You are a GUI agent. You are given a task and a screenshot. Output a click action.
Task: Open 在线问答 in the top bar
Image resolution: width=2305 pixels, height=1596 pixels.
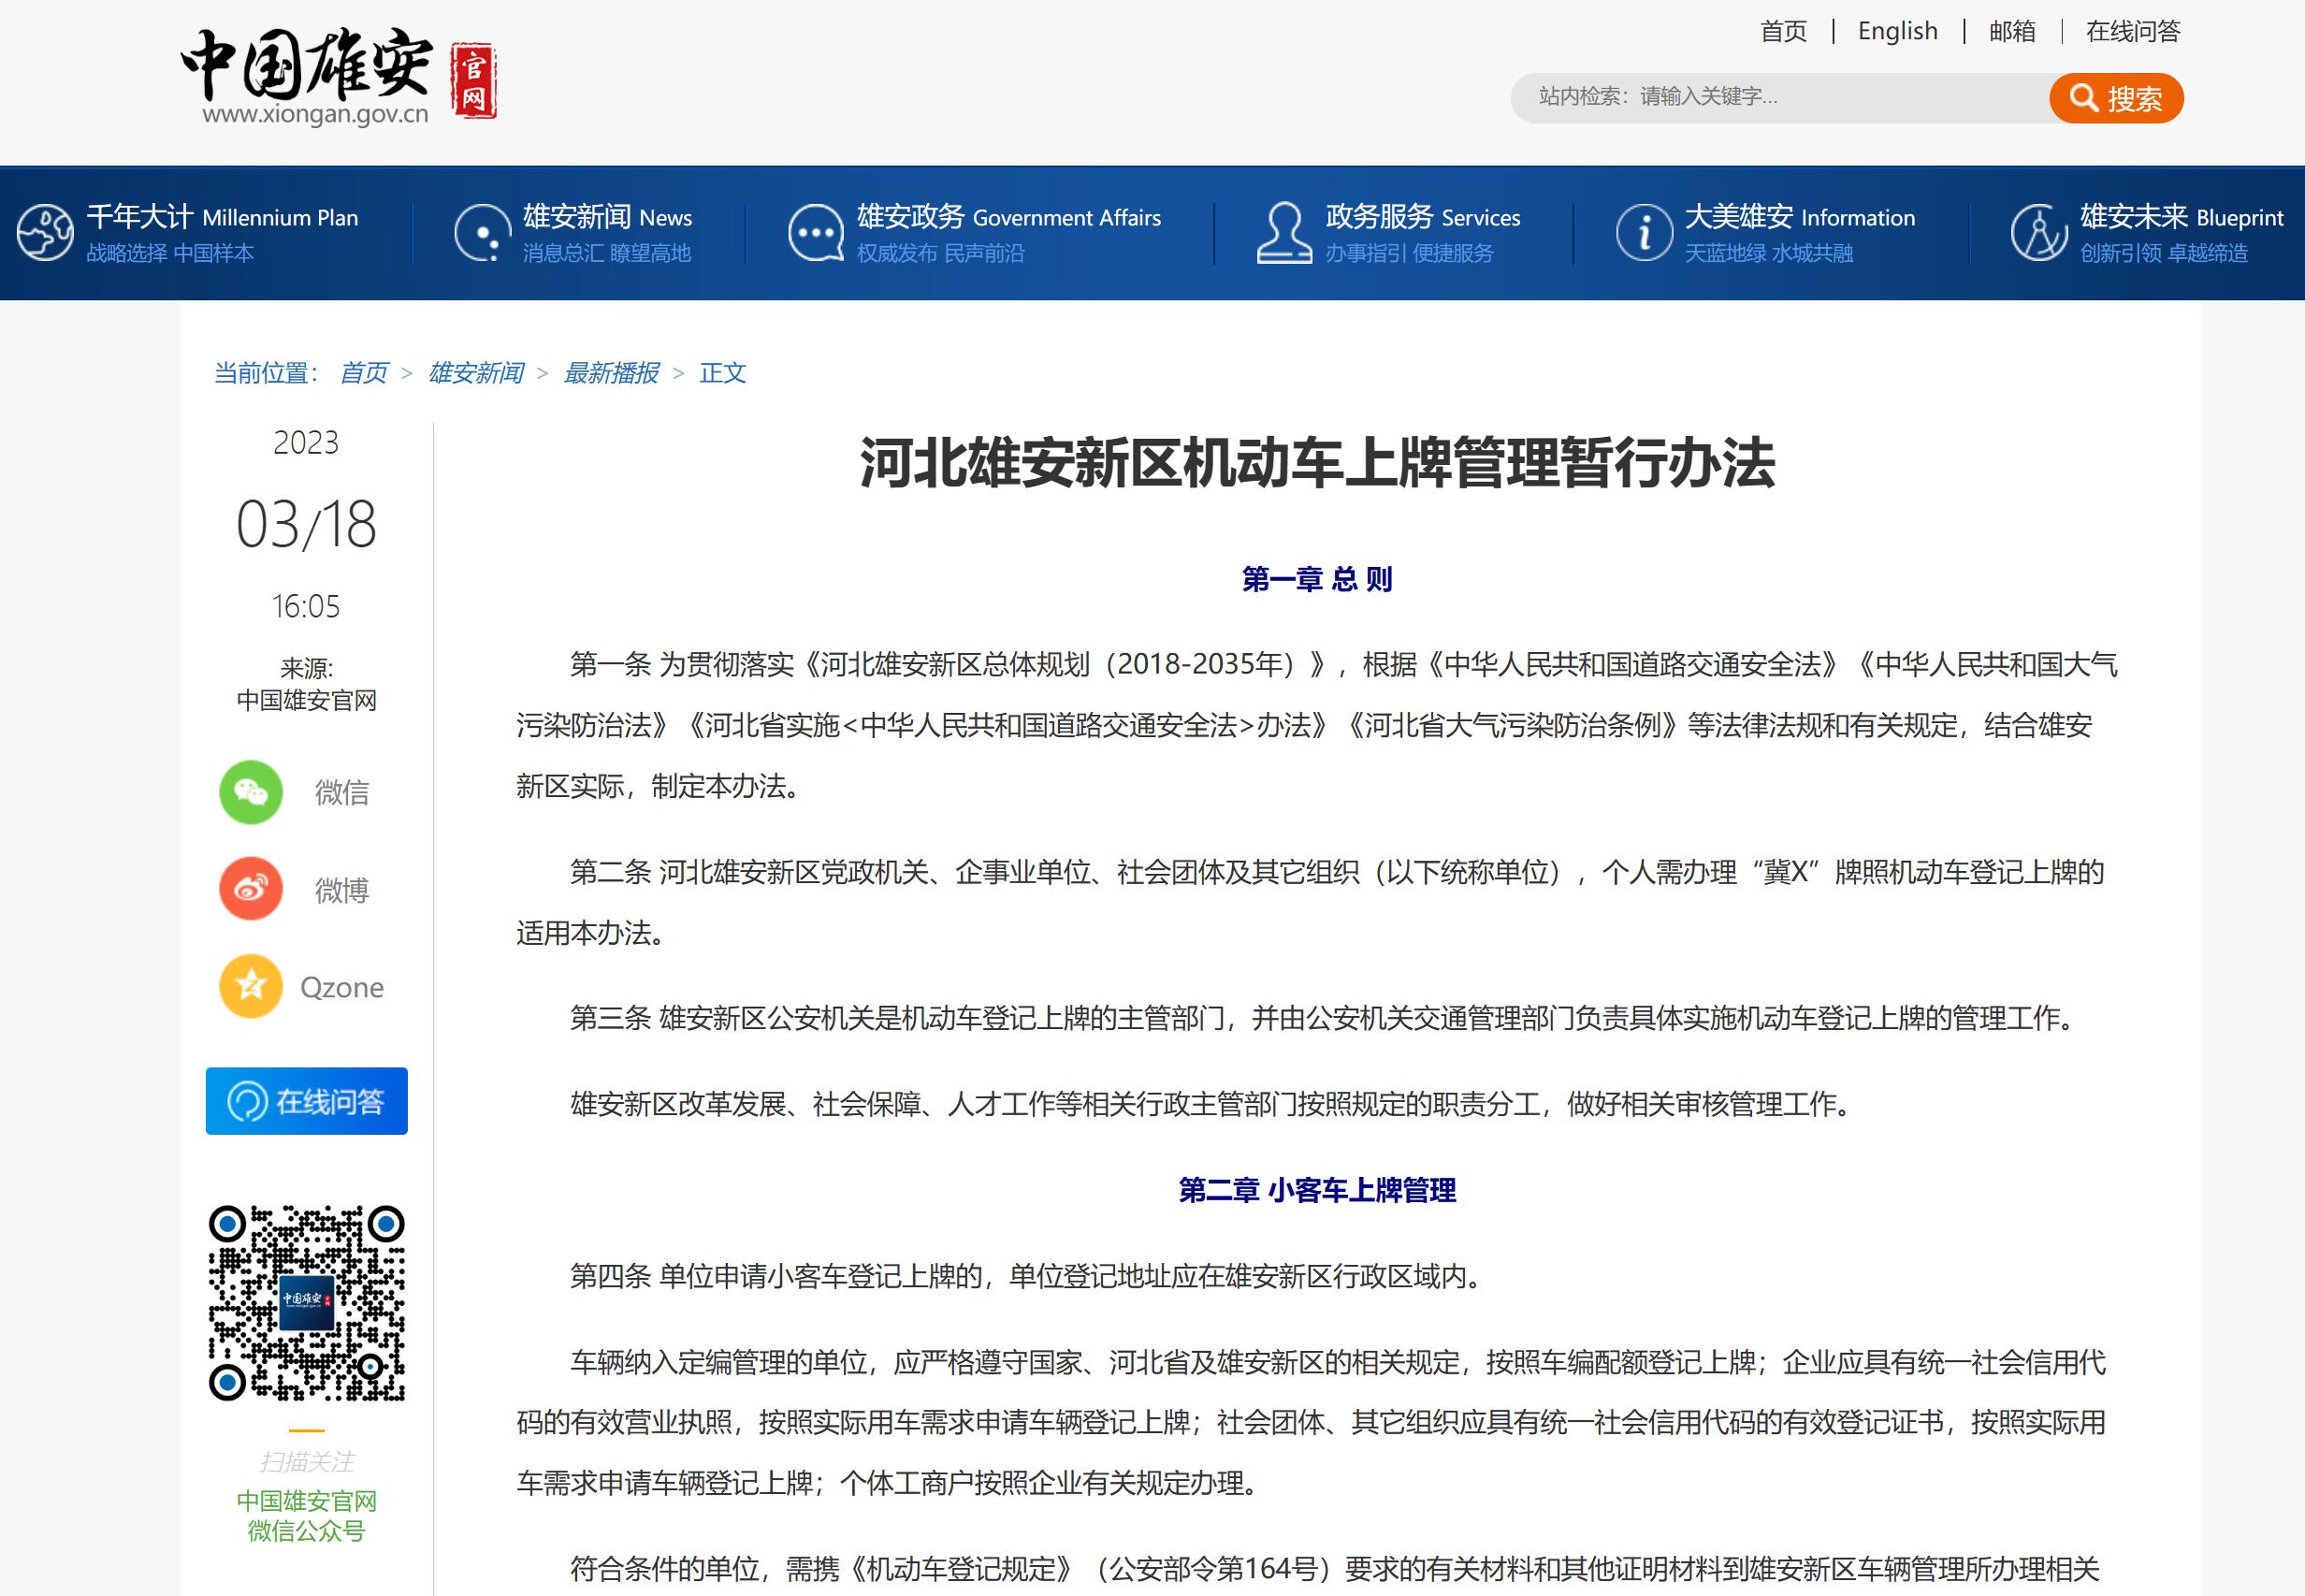tap(2133, 32)
